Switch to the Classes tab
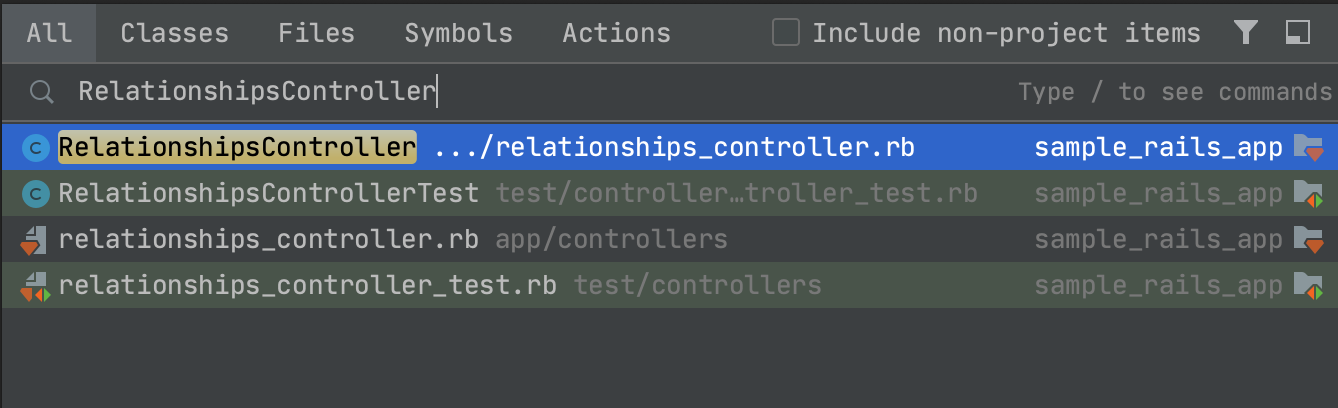This screenshot has height=408, width=1338. [x=174, y=33]
